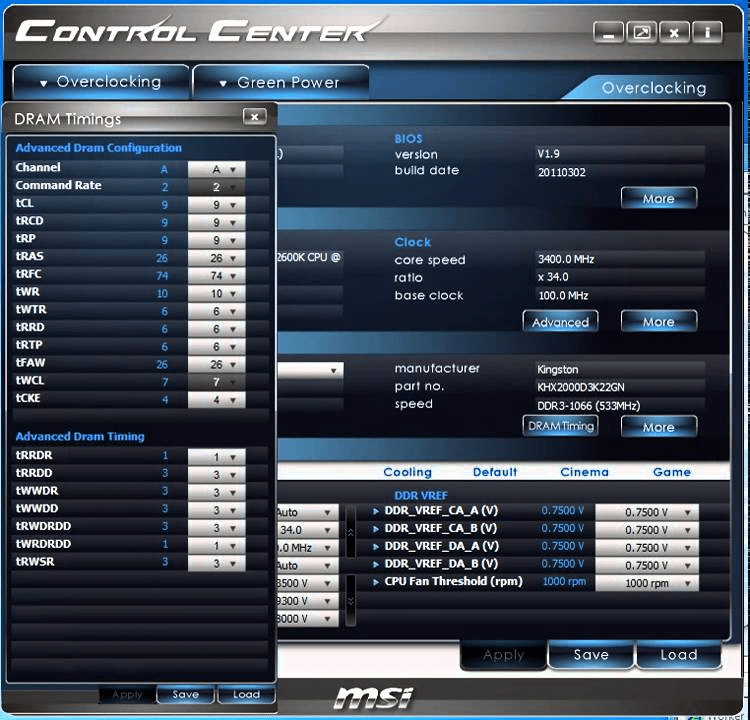Click Save in DRAM Timings panel
The width and height of the screenshot is (750, 720).
tap(186, 694)
